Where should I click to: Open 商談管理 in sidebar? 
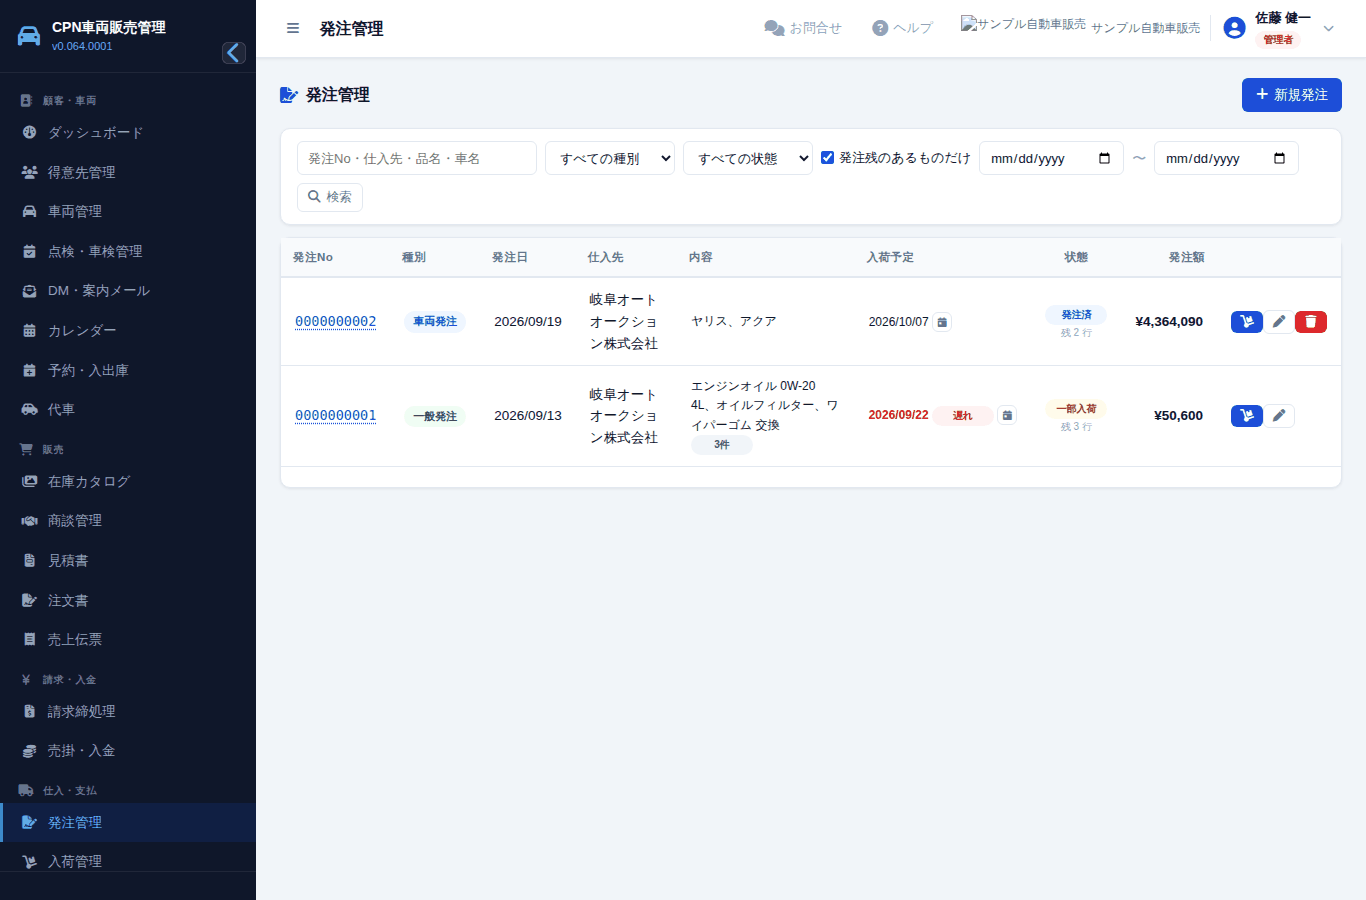pyautogui.click(x=128, y=521)
